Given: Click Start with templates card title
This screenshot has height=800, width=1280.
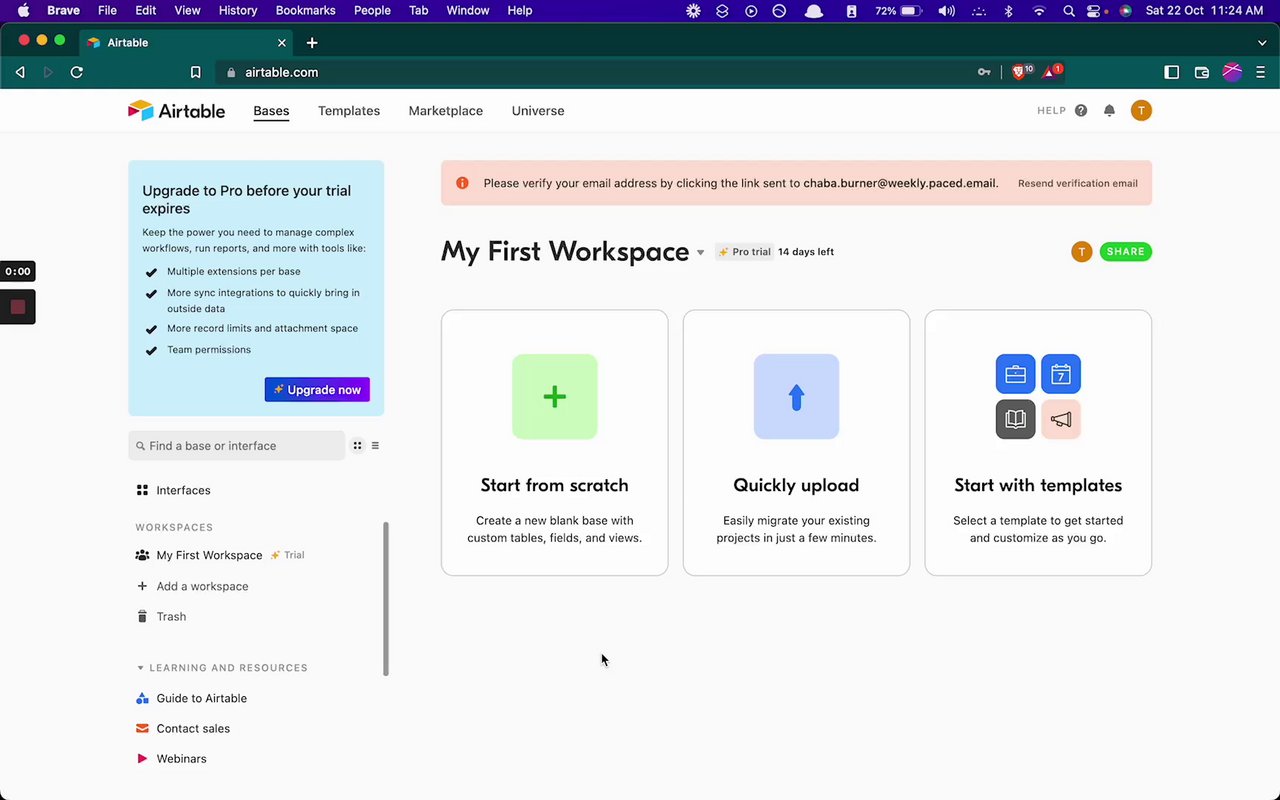Looking at the screenshot, I should pyautogui.click(x=1038, y=485).
